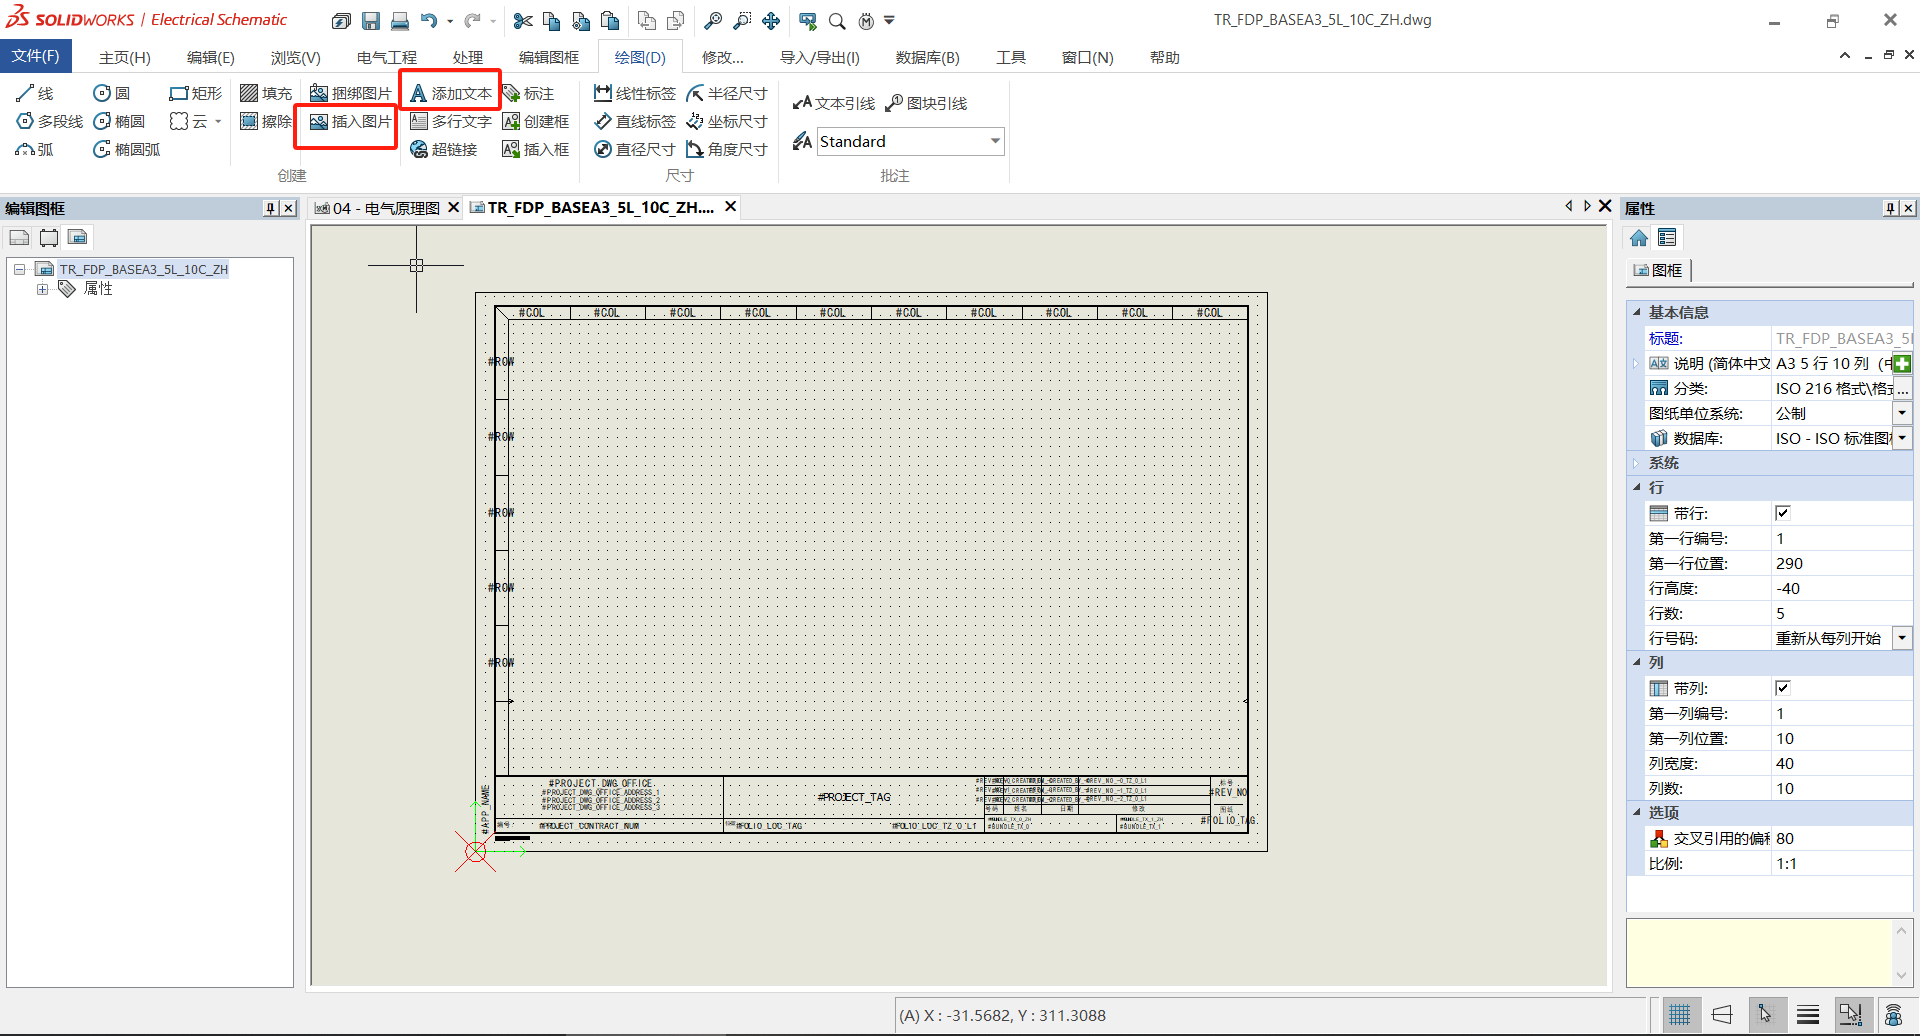The height and width of the screenshot is (1036, 1920).
Task: Select the 圆 circle tool
Action: coord(112,93)
